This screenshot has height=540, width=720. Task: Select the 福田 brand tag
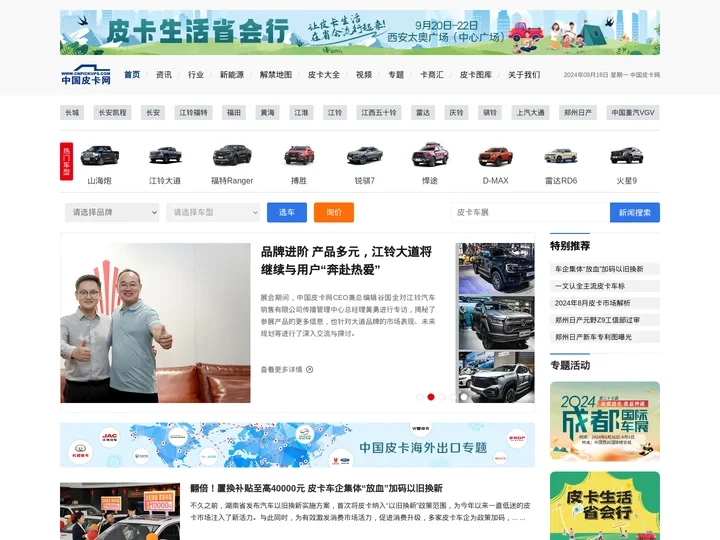click(234, 112)
